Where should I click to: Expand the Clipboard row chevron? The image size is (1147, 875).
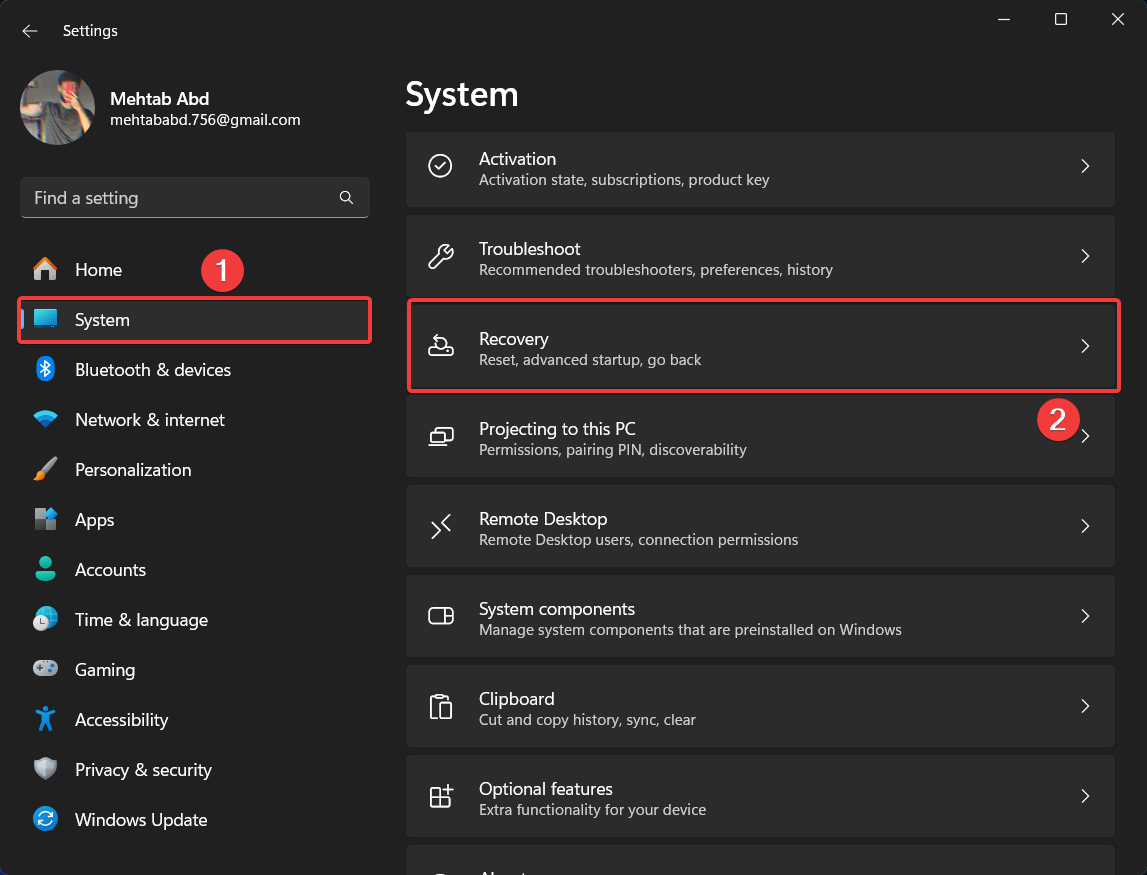[1086, 706]
